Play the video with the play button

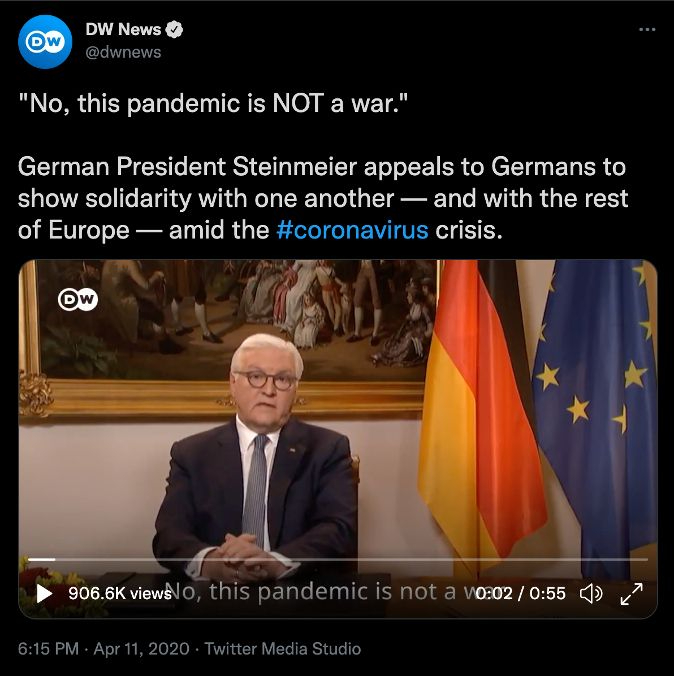(x=44, y=594)
